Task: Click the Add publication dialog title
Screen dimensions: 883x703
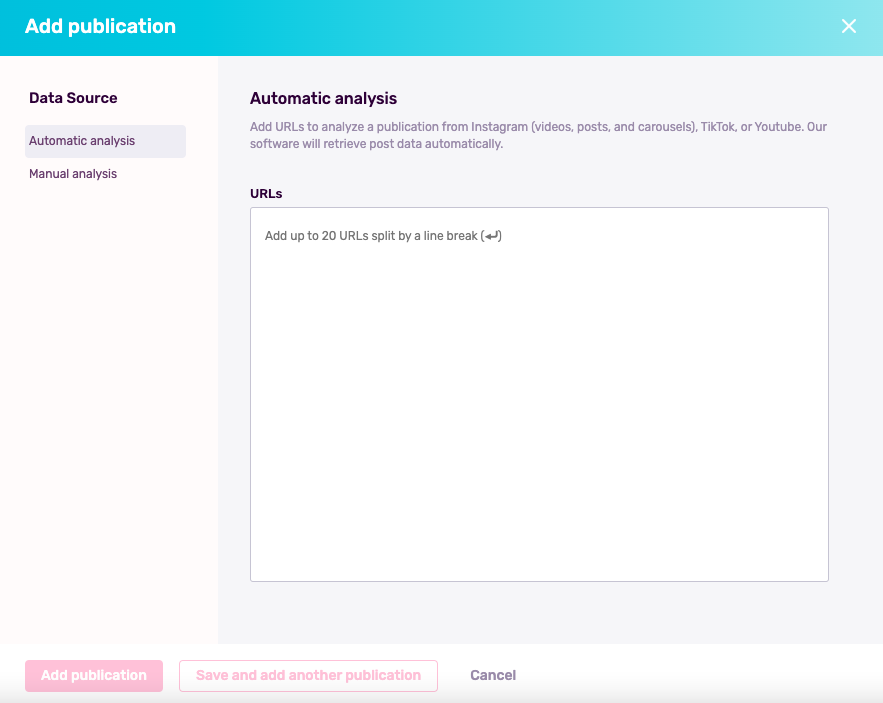Action: 100,26
